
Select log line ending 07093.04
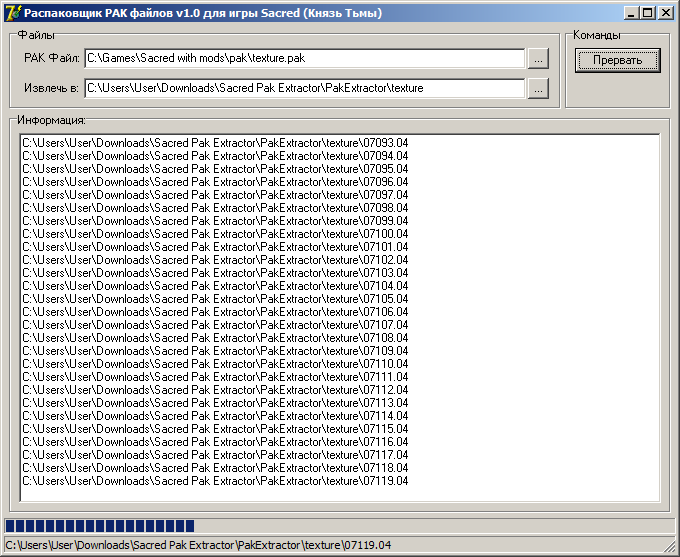click(x=215, y=143)
